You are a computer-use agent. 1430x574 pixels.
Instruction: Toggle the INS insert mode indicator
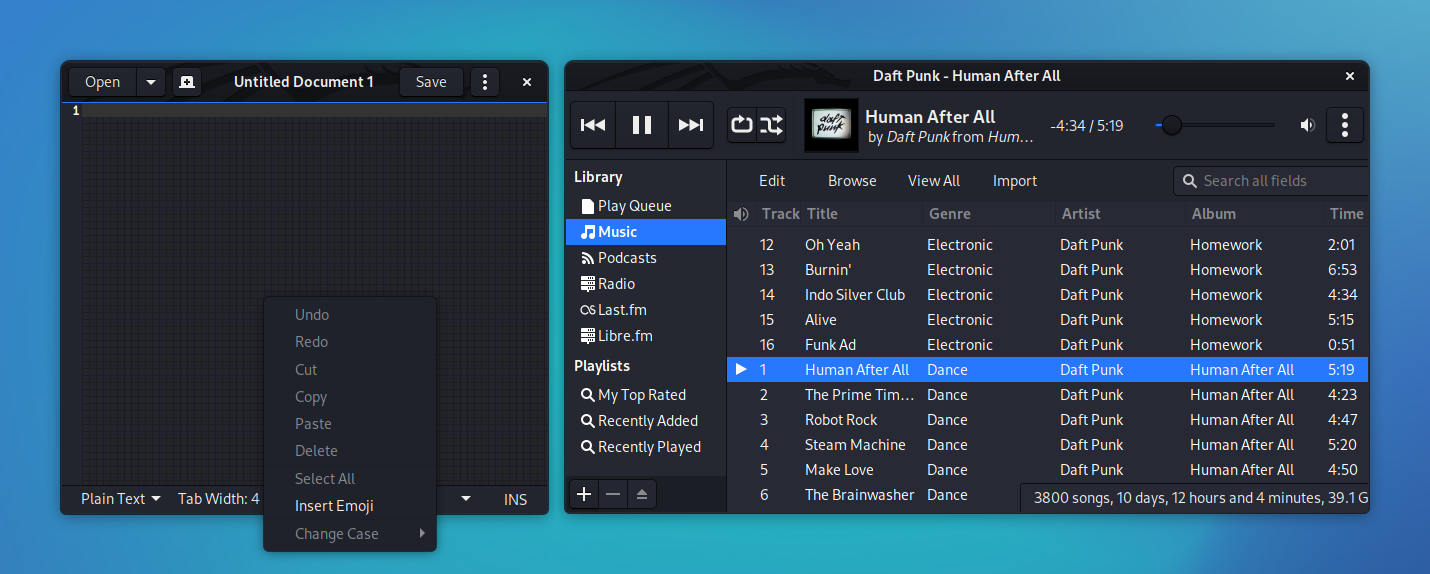pos(515,499)
